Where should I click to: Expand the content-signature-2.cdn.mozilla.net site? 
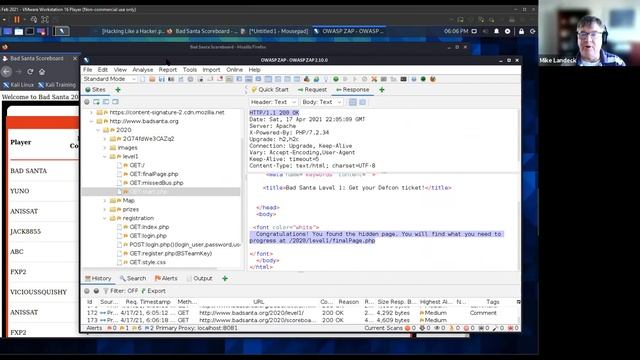[91, 112]
